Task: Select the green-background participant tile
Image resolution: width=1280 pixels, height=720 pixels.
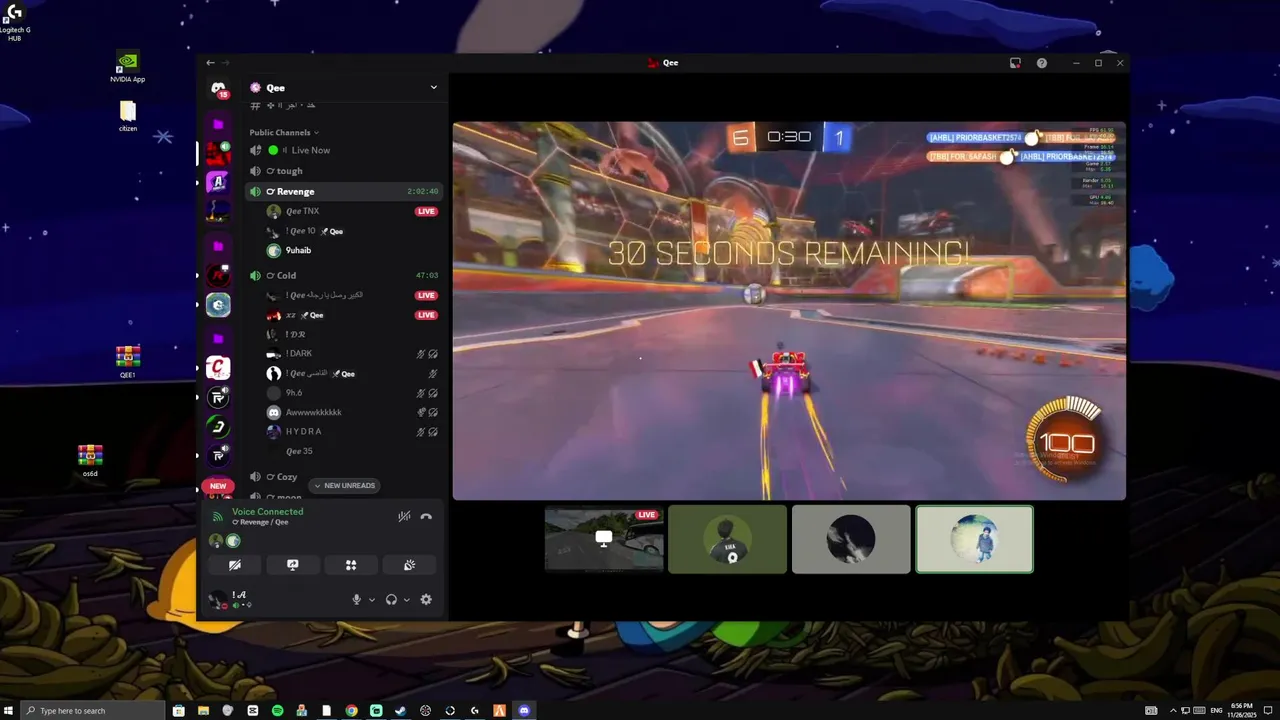Action: click(x=727, y=540)
